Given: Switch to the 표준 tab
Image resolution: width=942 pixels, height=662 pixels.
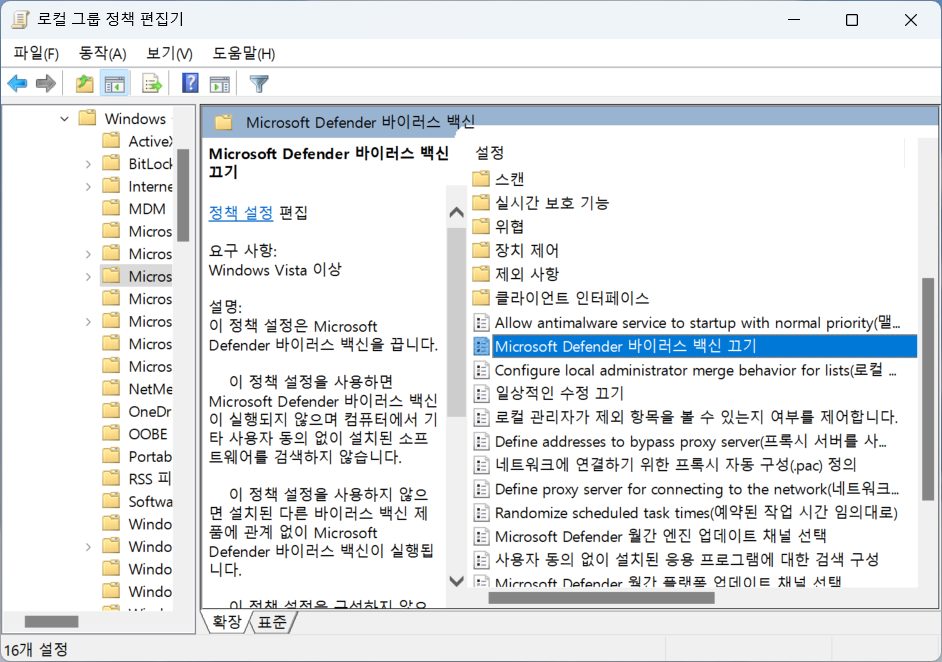Looking at the screenshot, I should [x=272, y=622].
